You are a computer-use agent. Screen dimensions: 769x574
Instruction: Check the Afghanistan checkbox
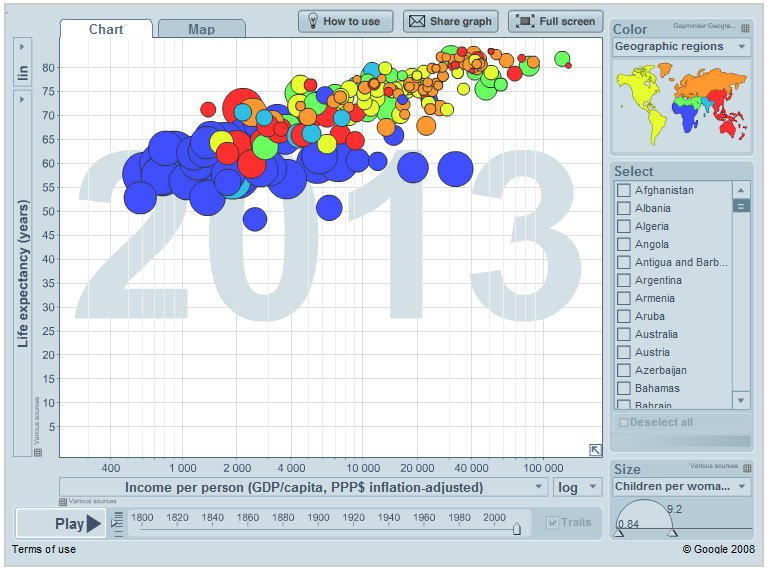point(624,190)
